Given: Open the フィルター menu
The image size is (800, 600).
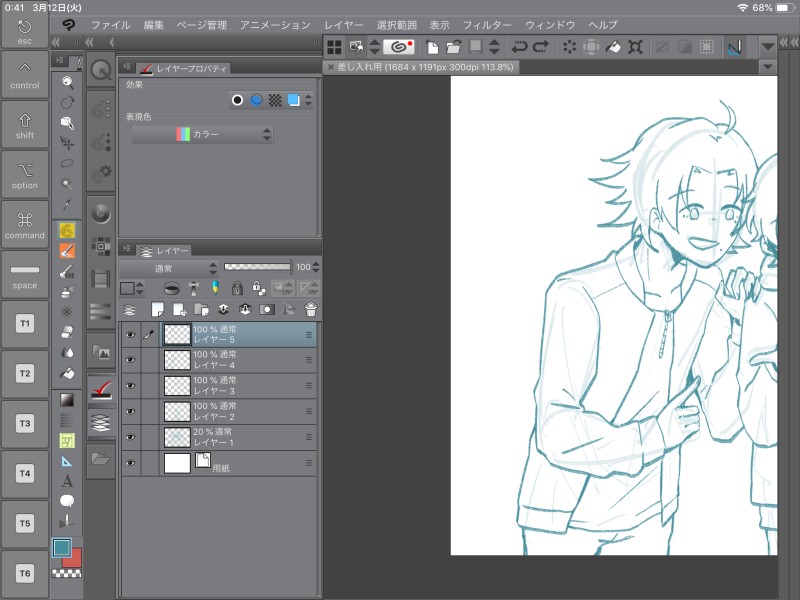Looking at the screenshot, I should click(x=487, y=24).
